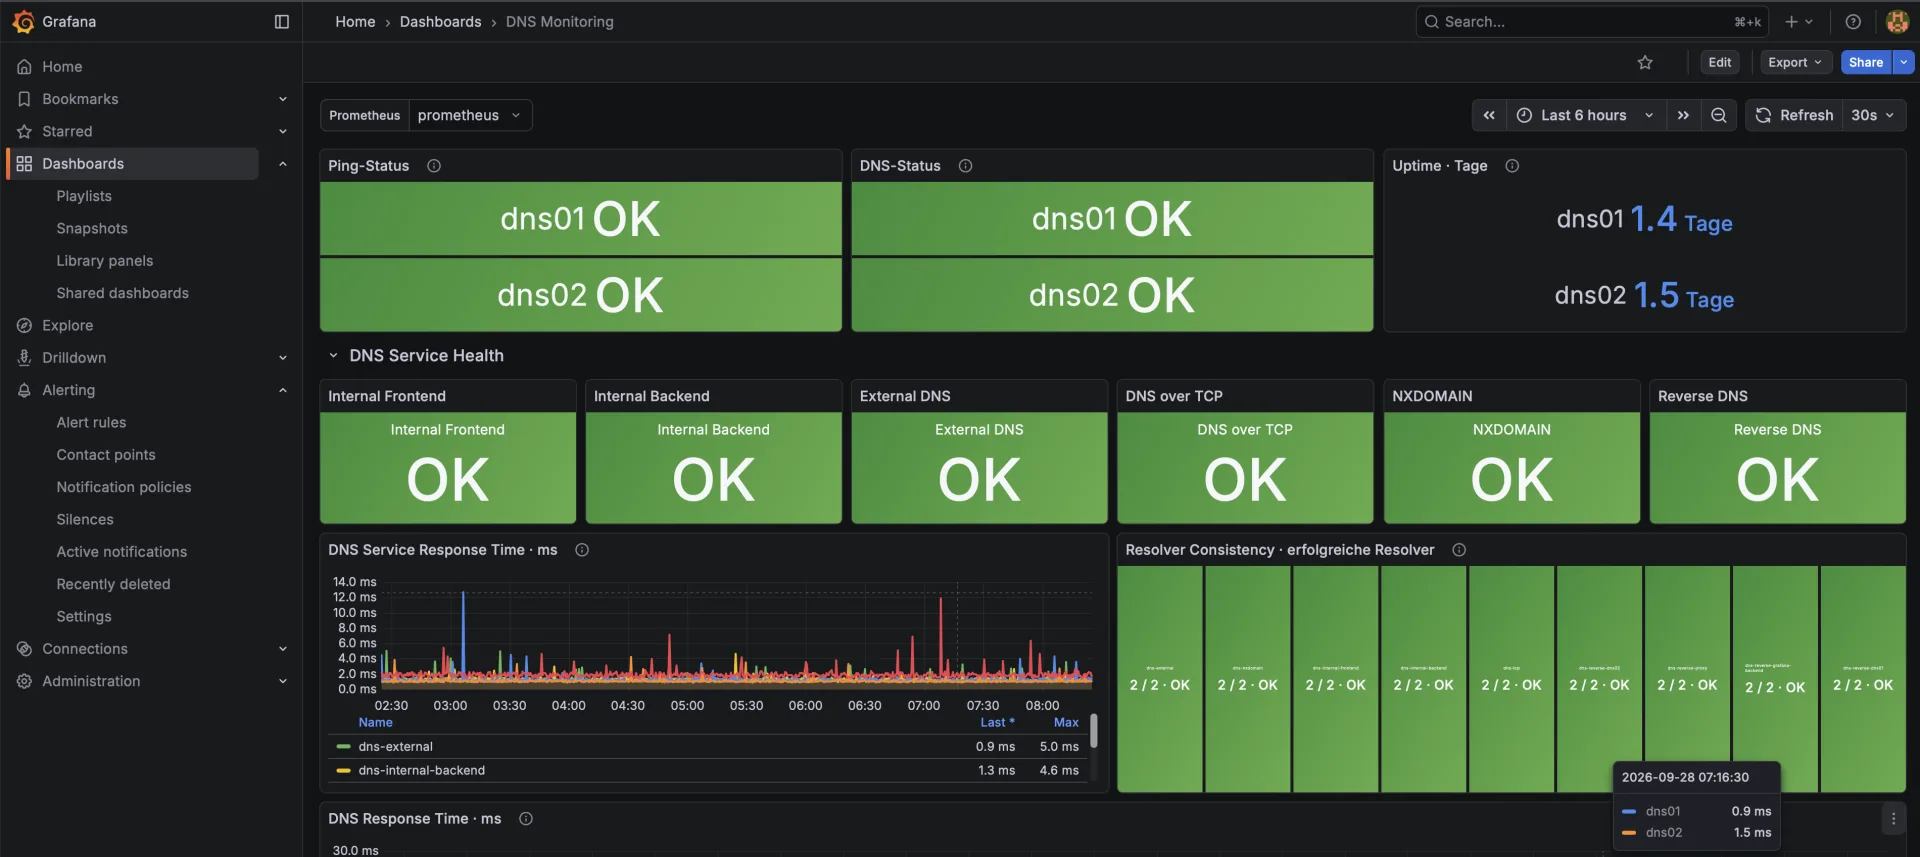Open the help question mark icon

coord(1853,21)
